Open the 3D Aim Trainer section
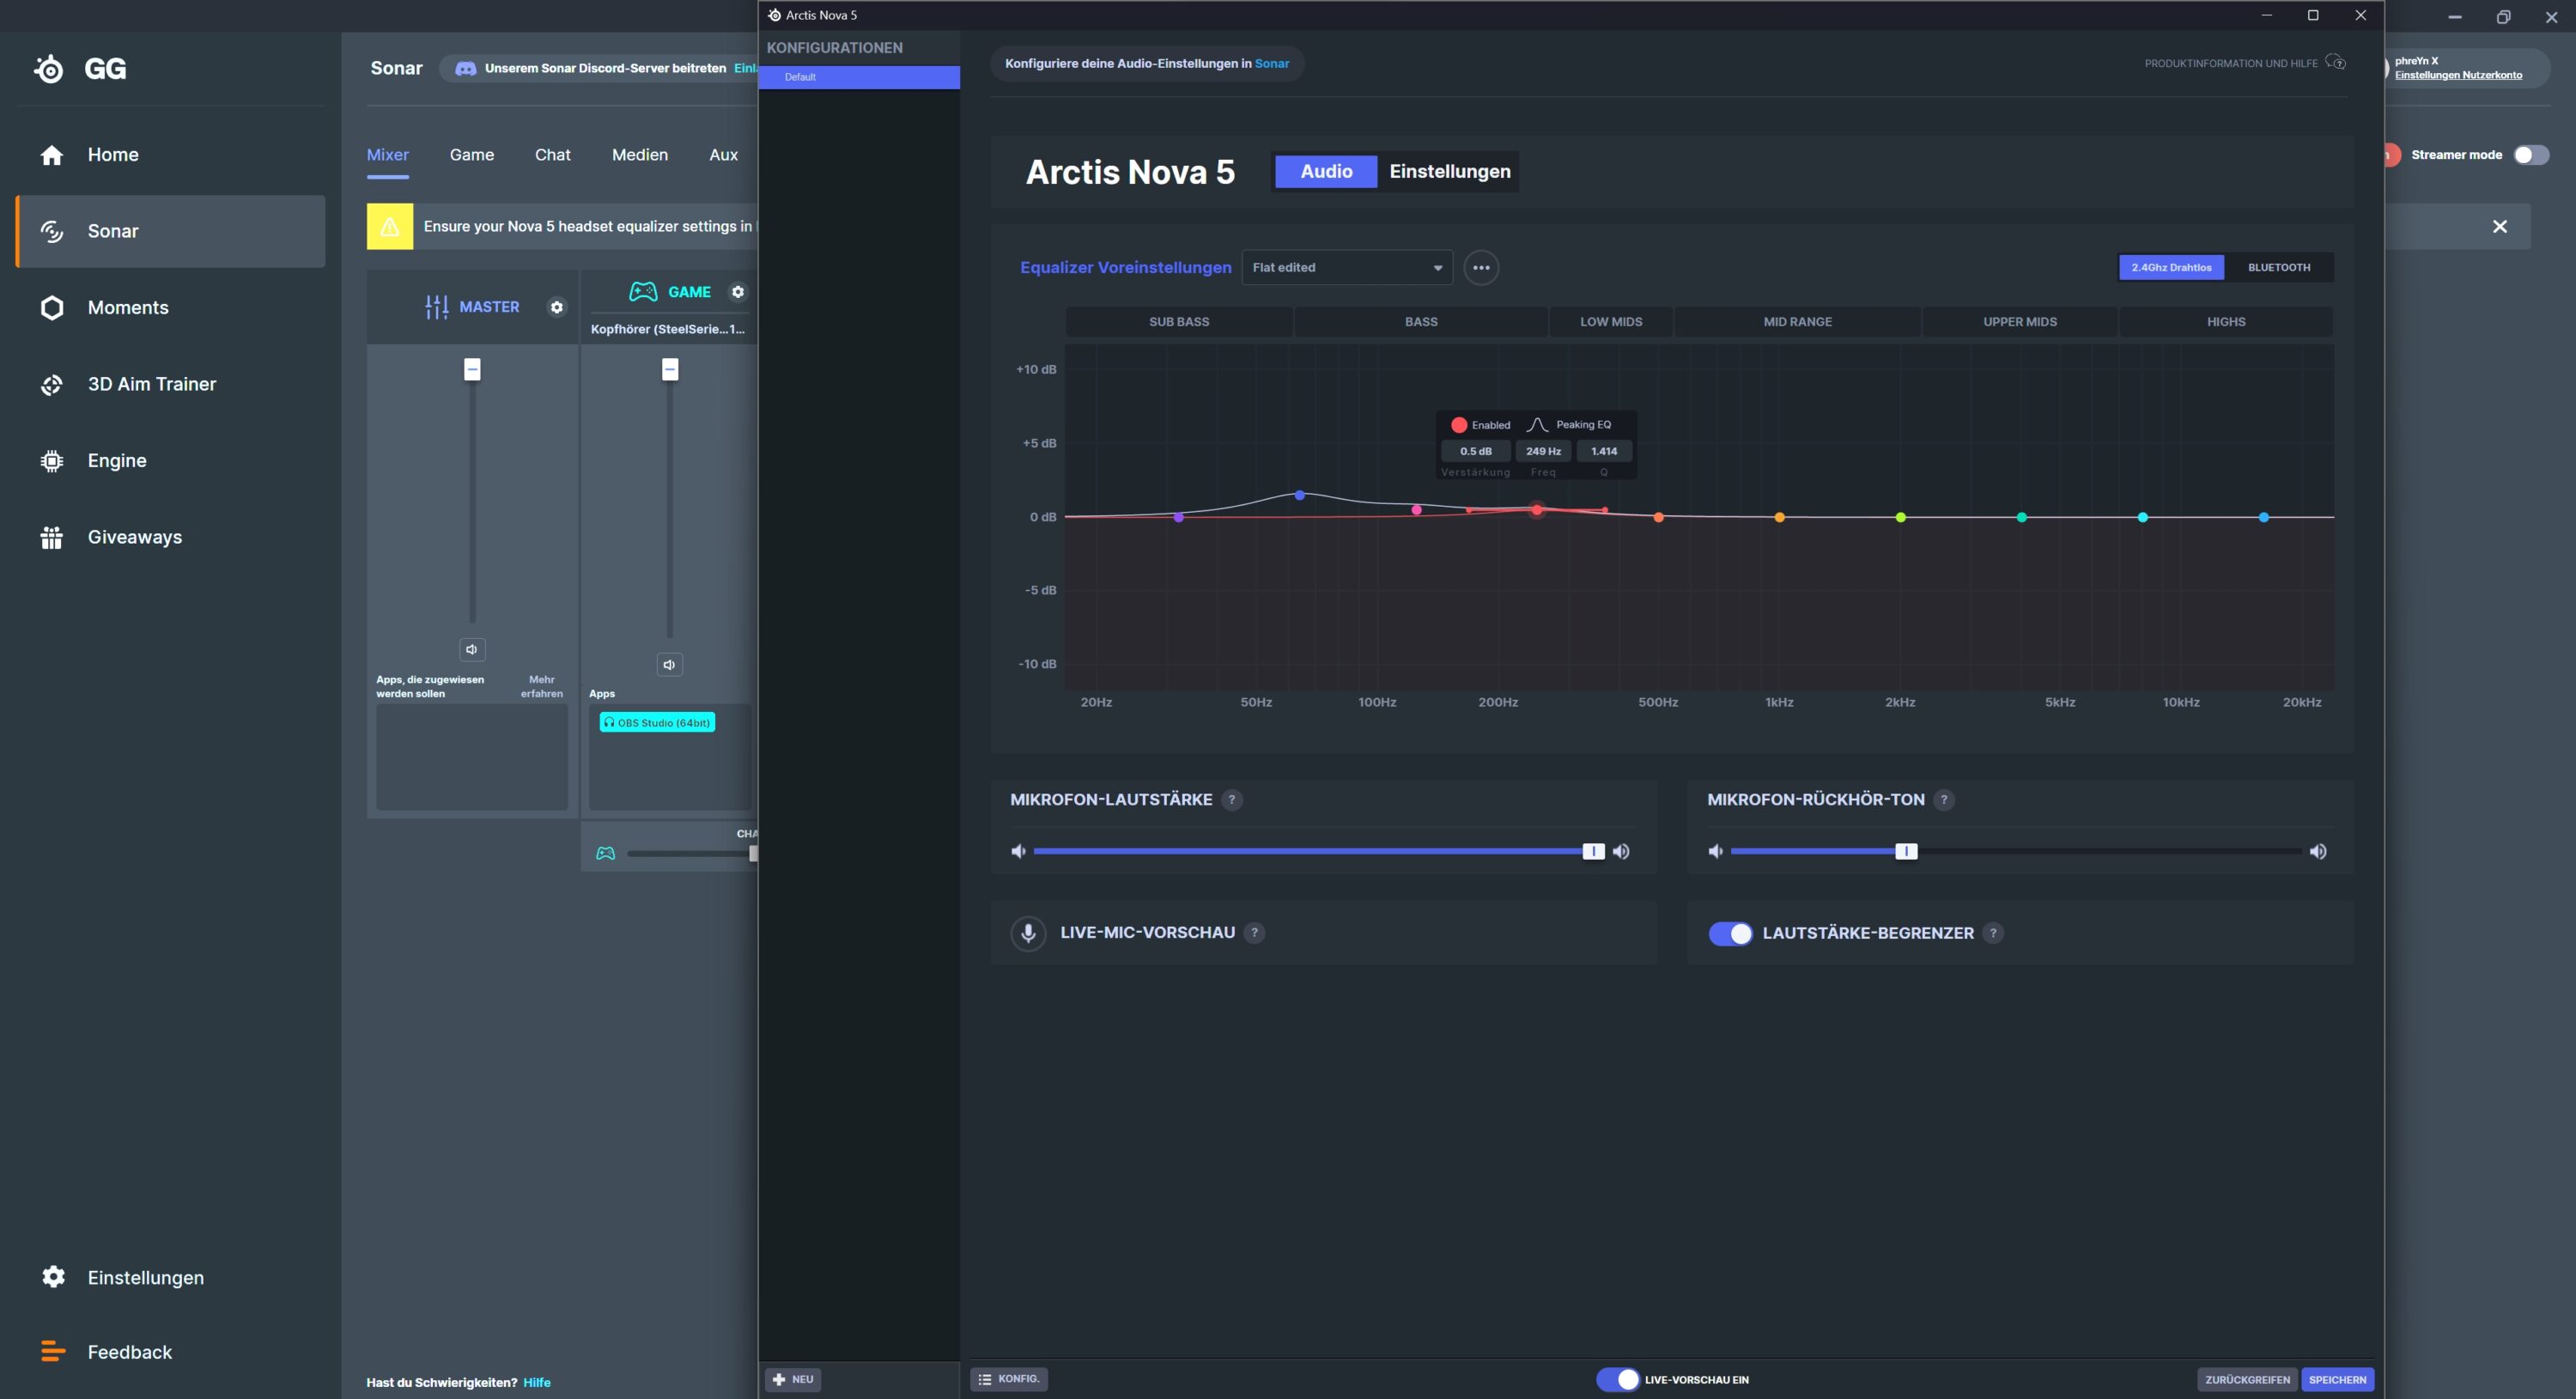2576x1399 pixels. click(151, 384)
